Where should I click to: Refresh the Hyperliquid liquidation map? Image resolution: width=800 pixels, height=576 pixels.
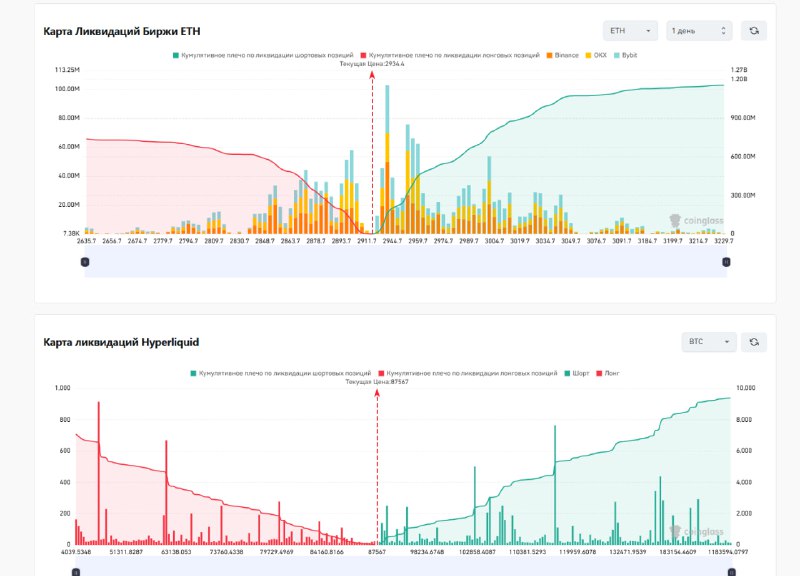[x=753, y=342]
